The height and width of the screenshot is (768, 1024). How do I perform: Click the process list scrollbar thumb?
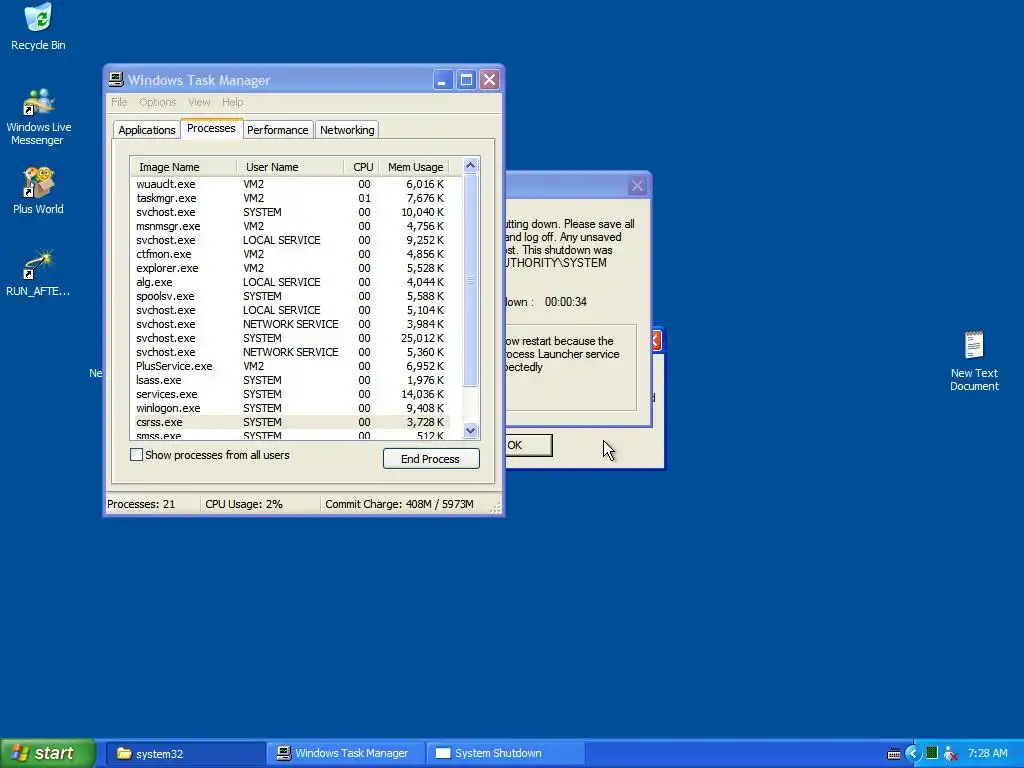pyautogui.click(x=470, y=280)
